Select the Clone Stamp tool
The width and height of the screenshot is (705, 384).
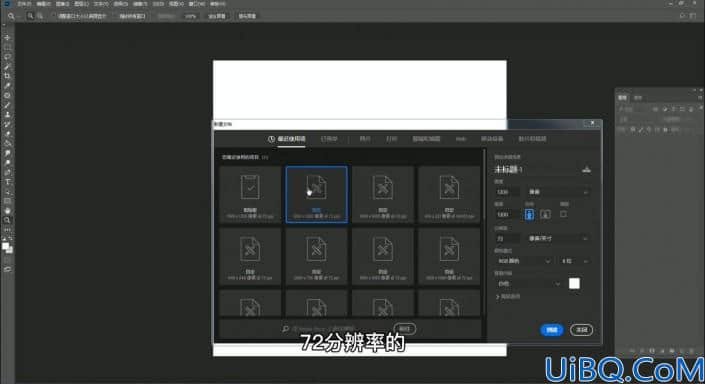coord(7,115)
